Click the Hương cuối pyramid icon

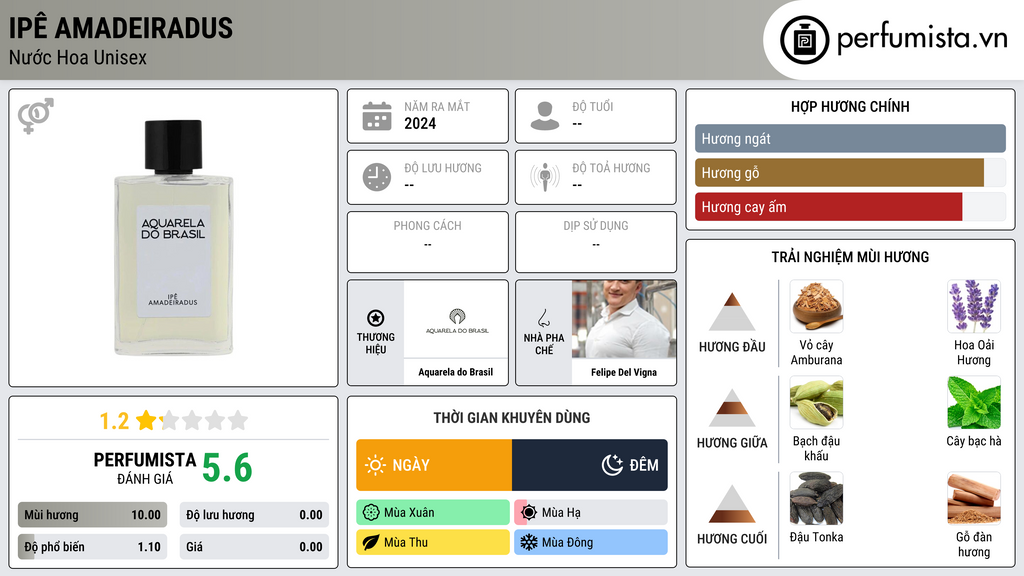pyautogui.click(x=732, y=504)
